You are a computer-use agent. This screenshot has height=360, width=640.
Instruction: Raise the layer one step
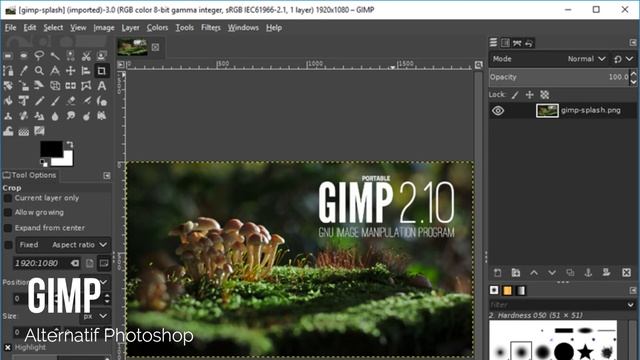pyautogui.click(x=534, y=273)
